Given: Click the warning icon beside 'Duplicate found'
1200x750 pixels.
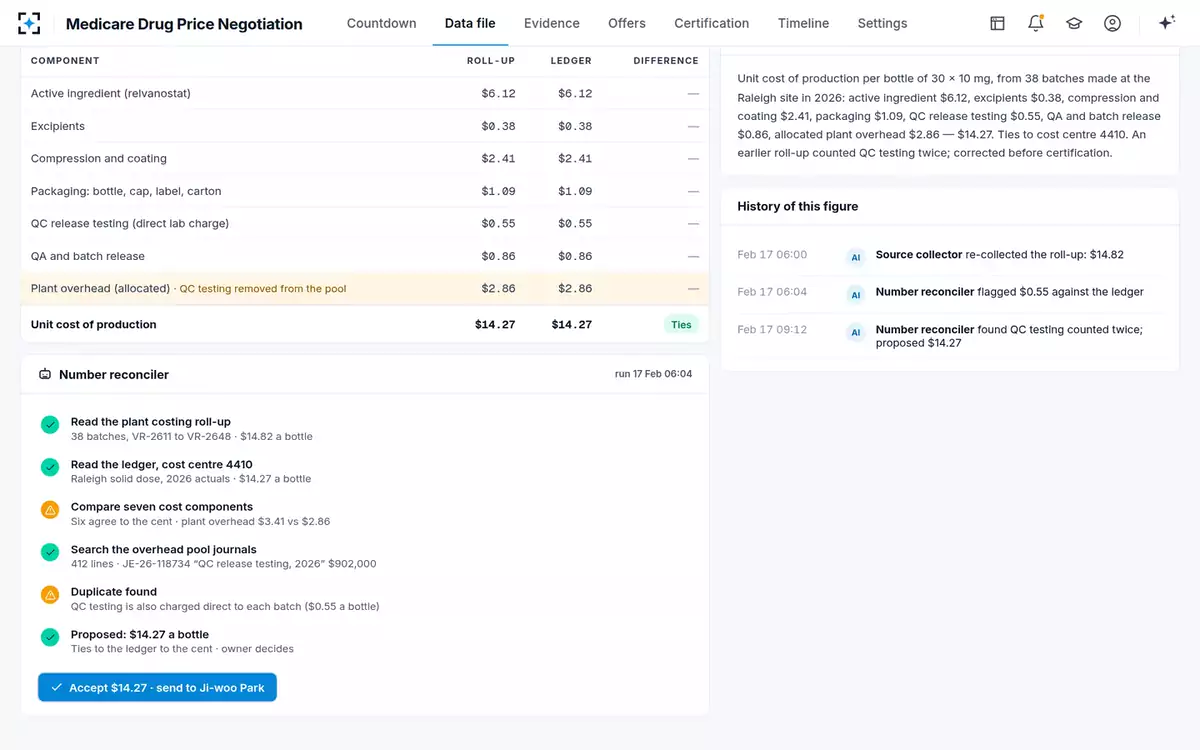Looking at the screenshot, I should click(50, 595).
